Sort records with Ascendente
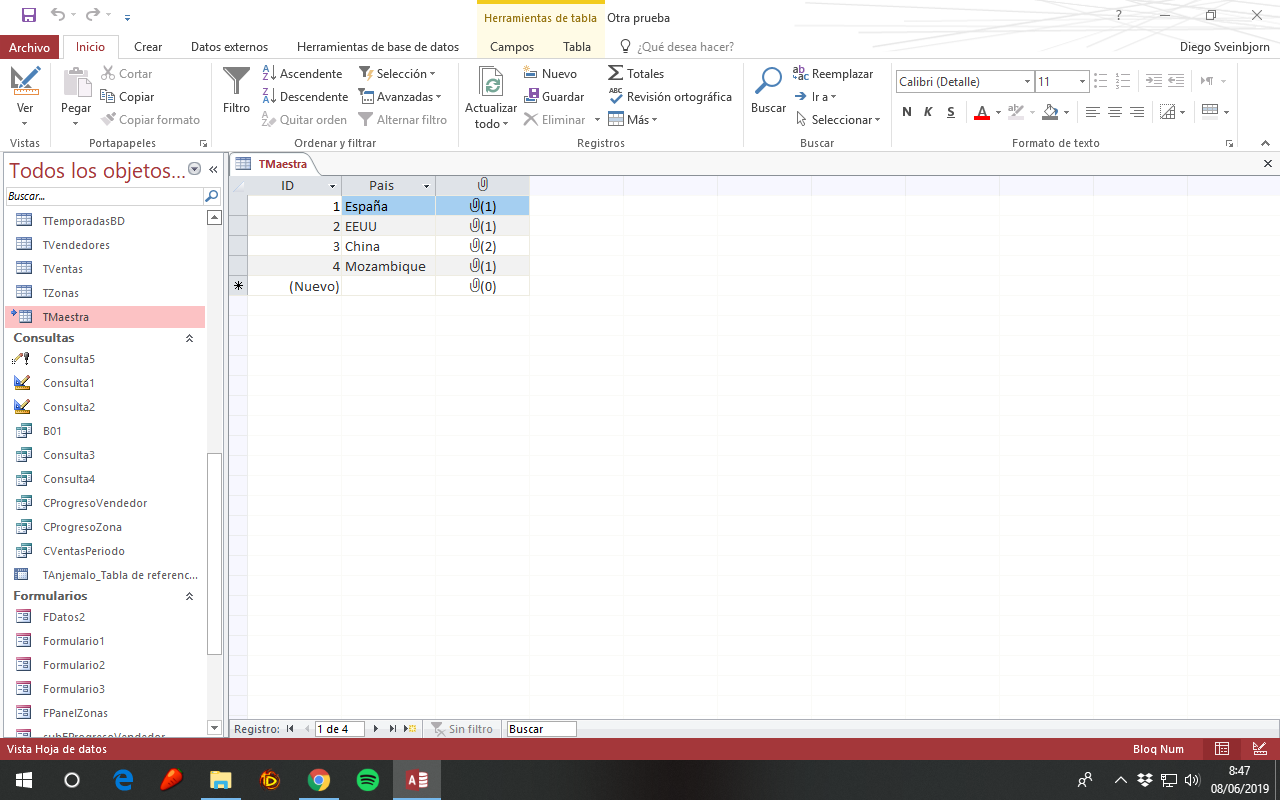This screenshot has height=800, width=1280. pos(302,74)
